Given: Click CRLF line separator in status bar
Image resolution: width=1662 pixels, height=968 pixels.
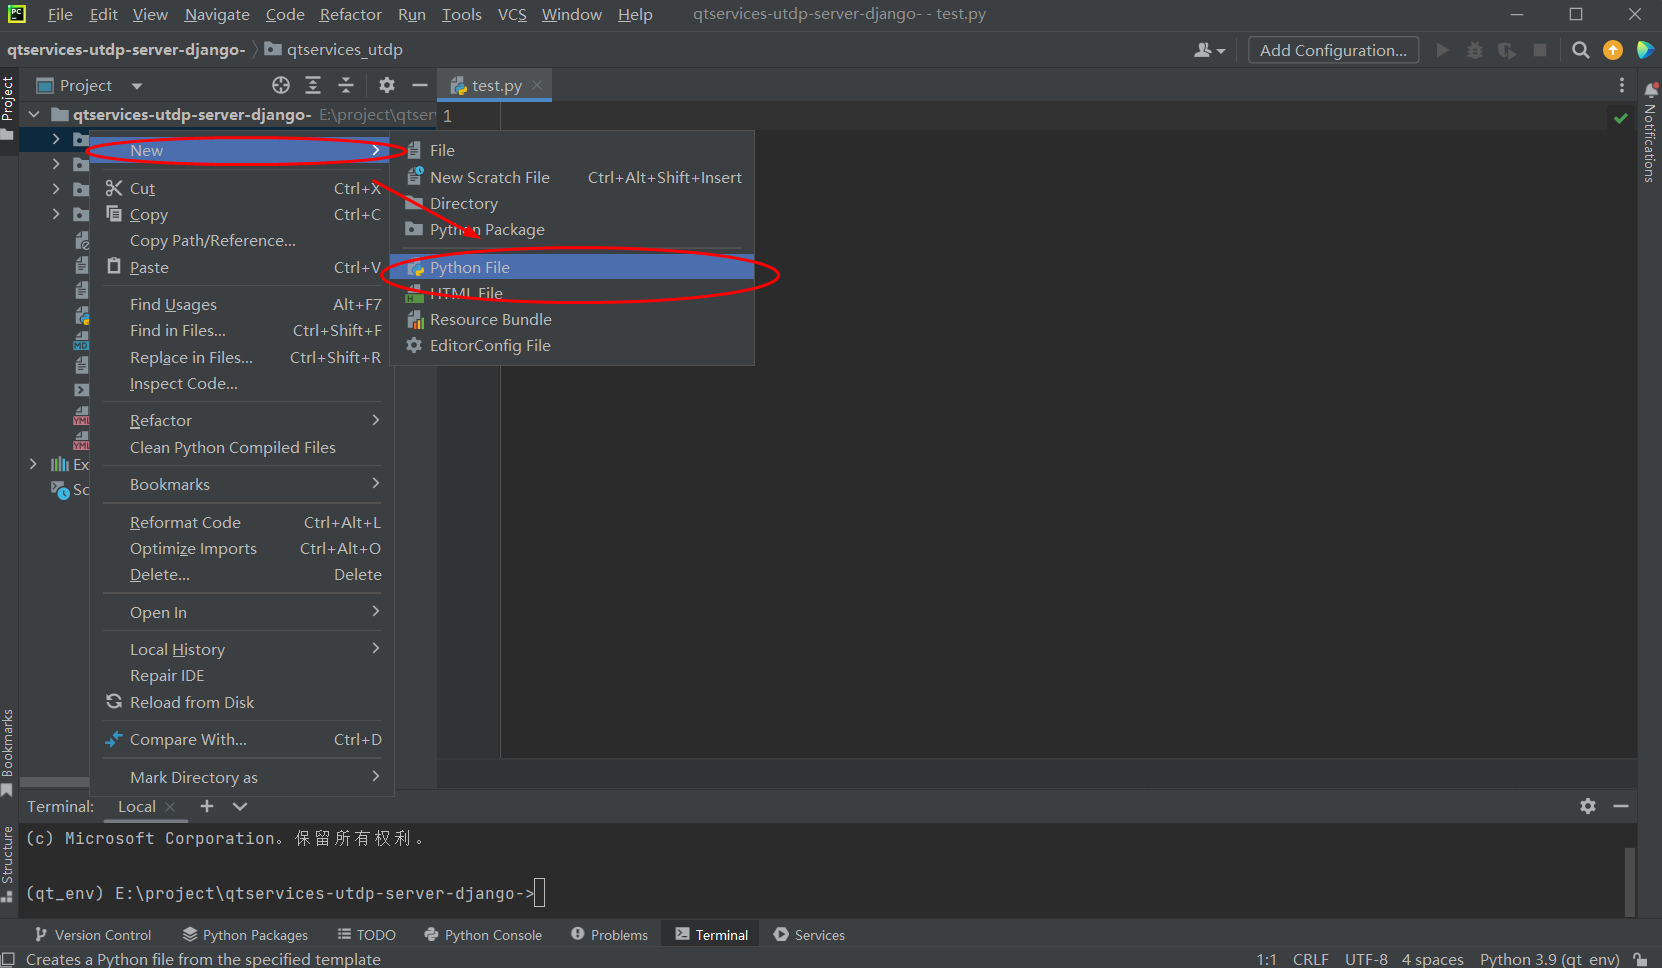Looking at the screenshot, I should click(x=1310, y=959).
